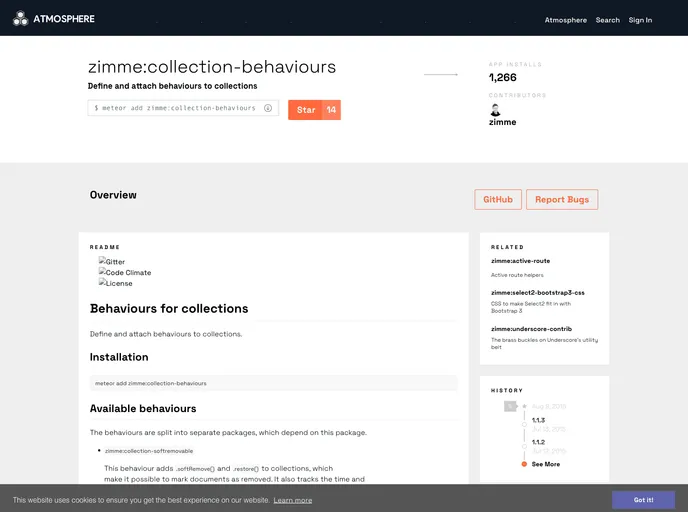Open the Learn more cookie link

[293, 500]
